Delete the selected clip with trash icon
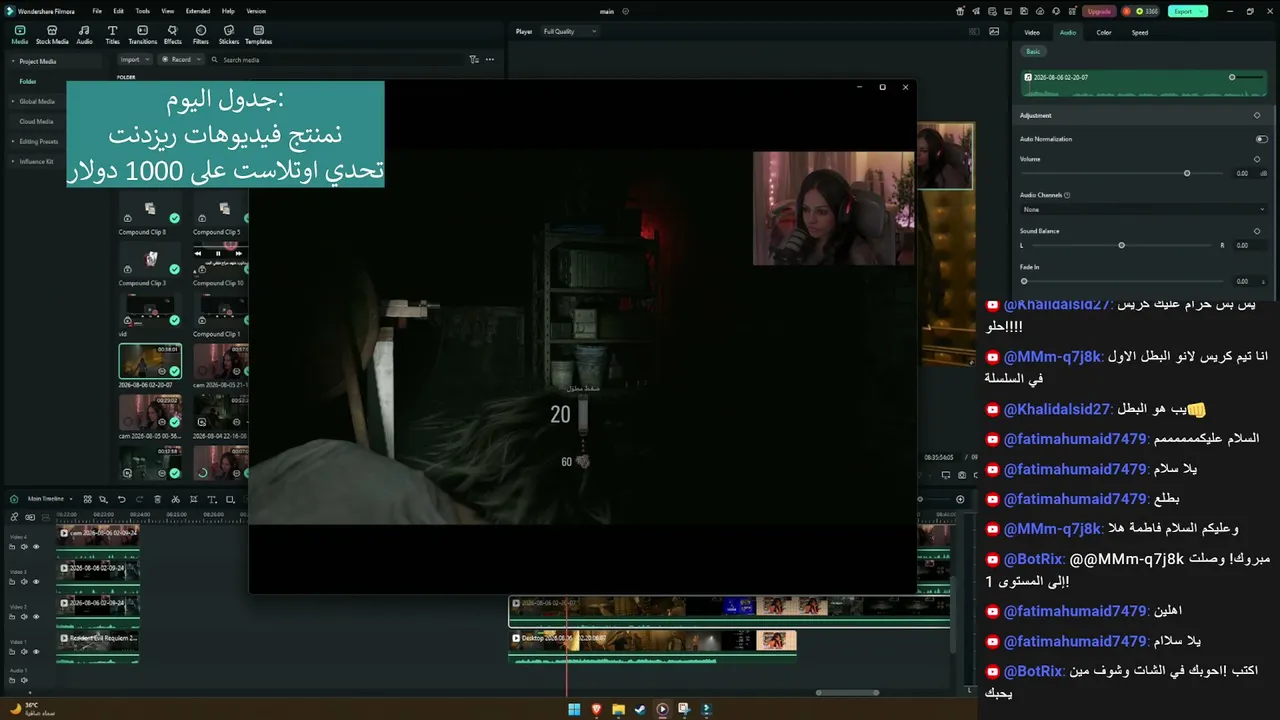 156,499
